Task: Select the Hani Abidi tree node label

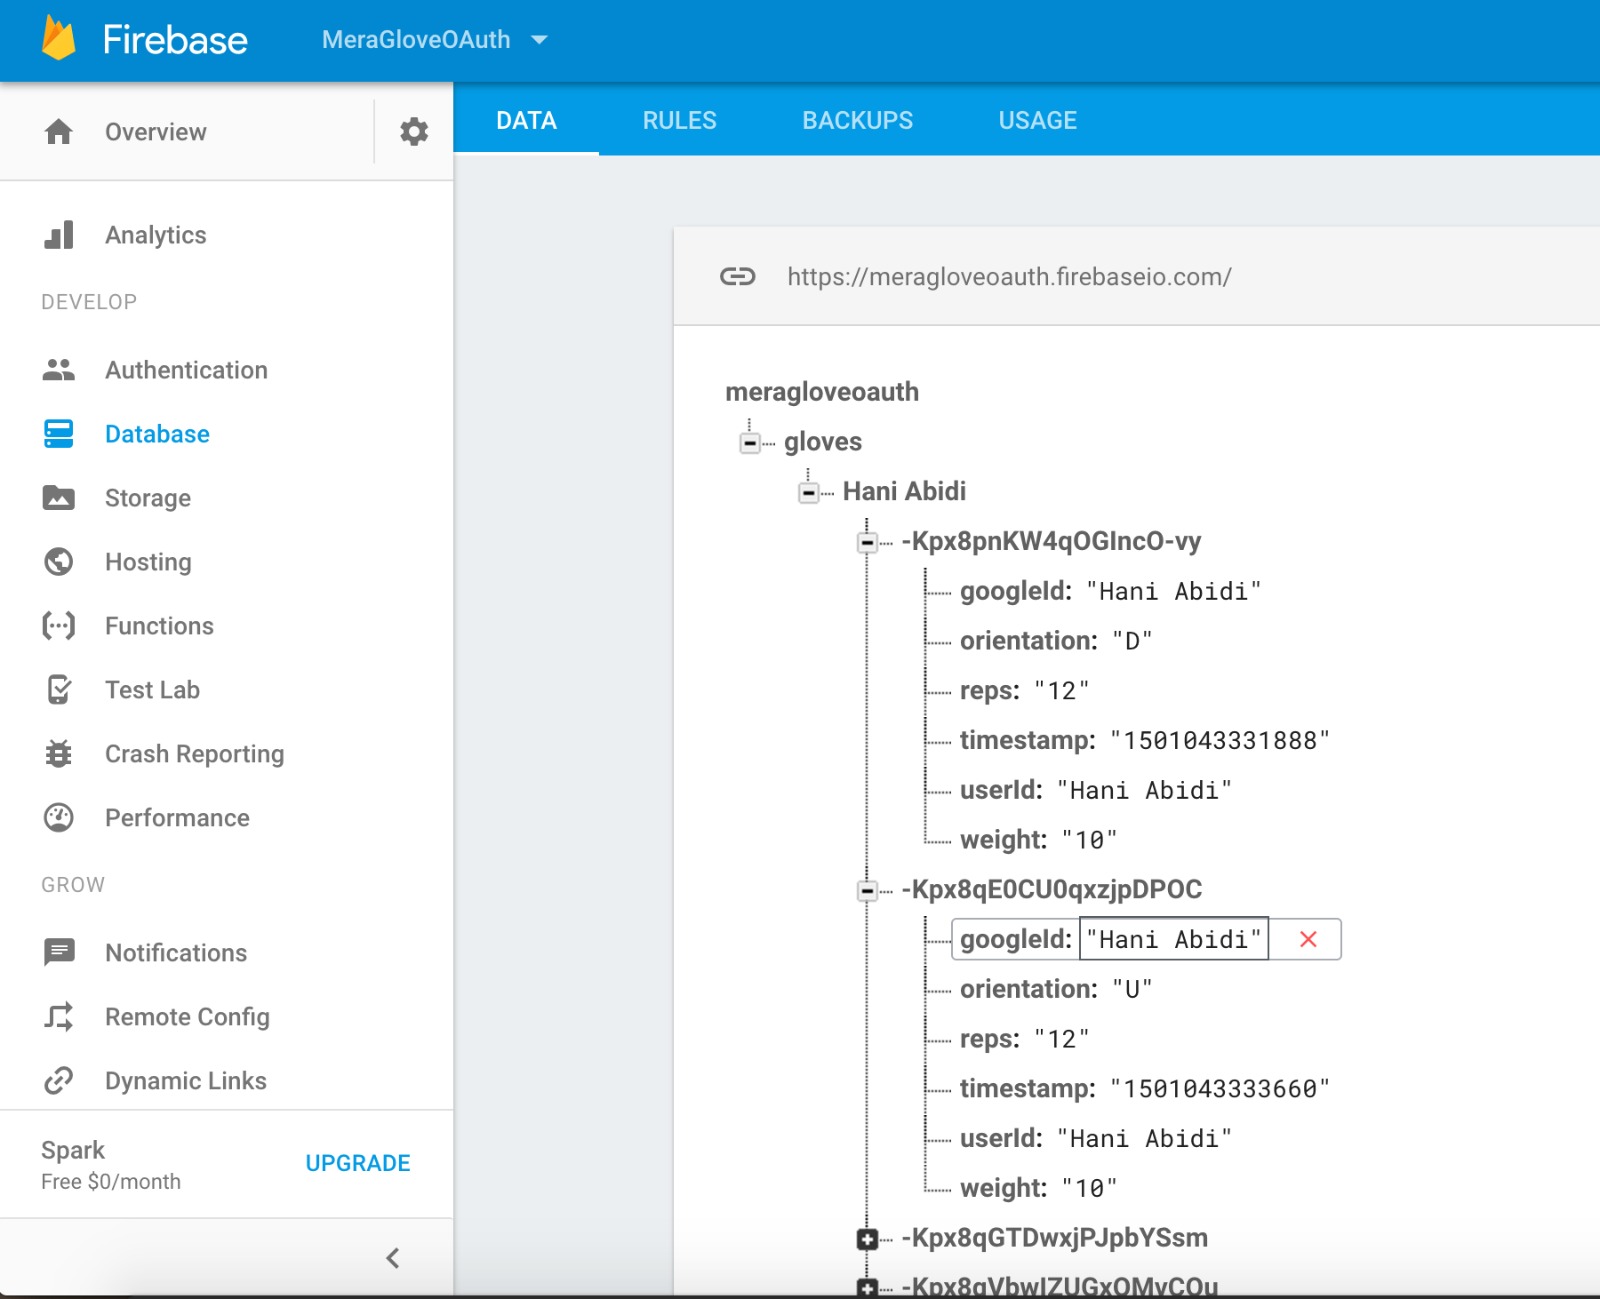Action: 904,491
